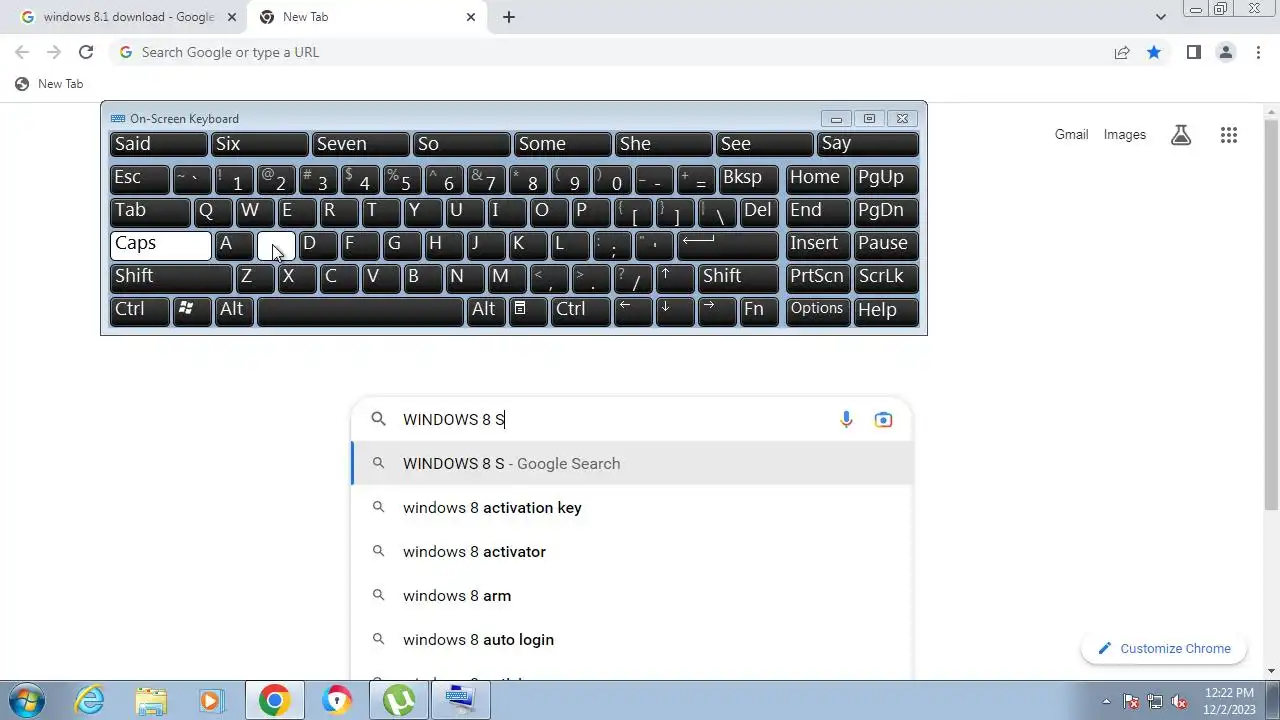Toggle the Fn key
Image resolution: width=1280 pixels, height=720 pixels.
[x=759, y=310]
